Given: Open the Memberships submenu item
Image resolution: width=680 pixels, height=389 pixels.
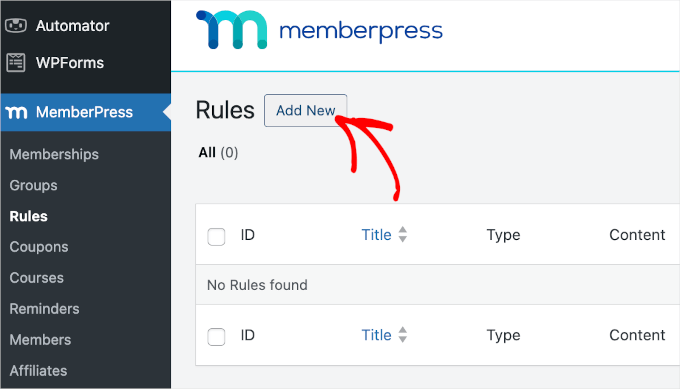Looking at the screenshot, I should (54, 154).
